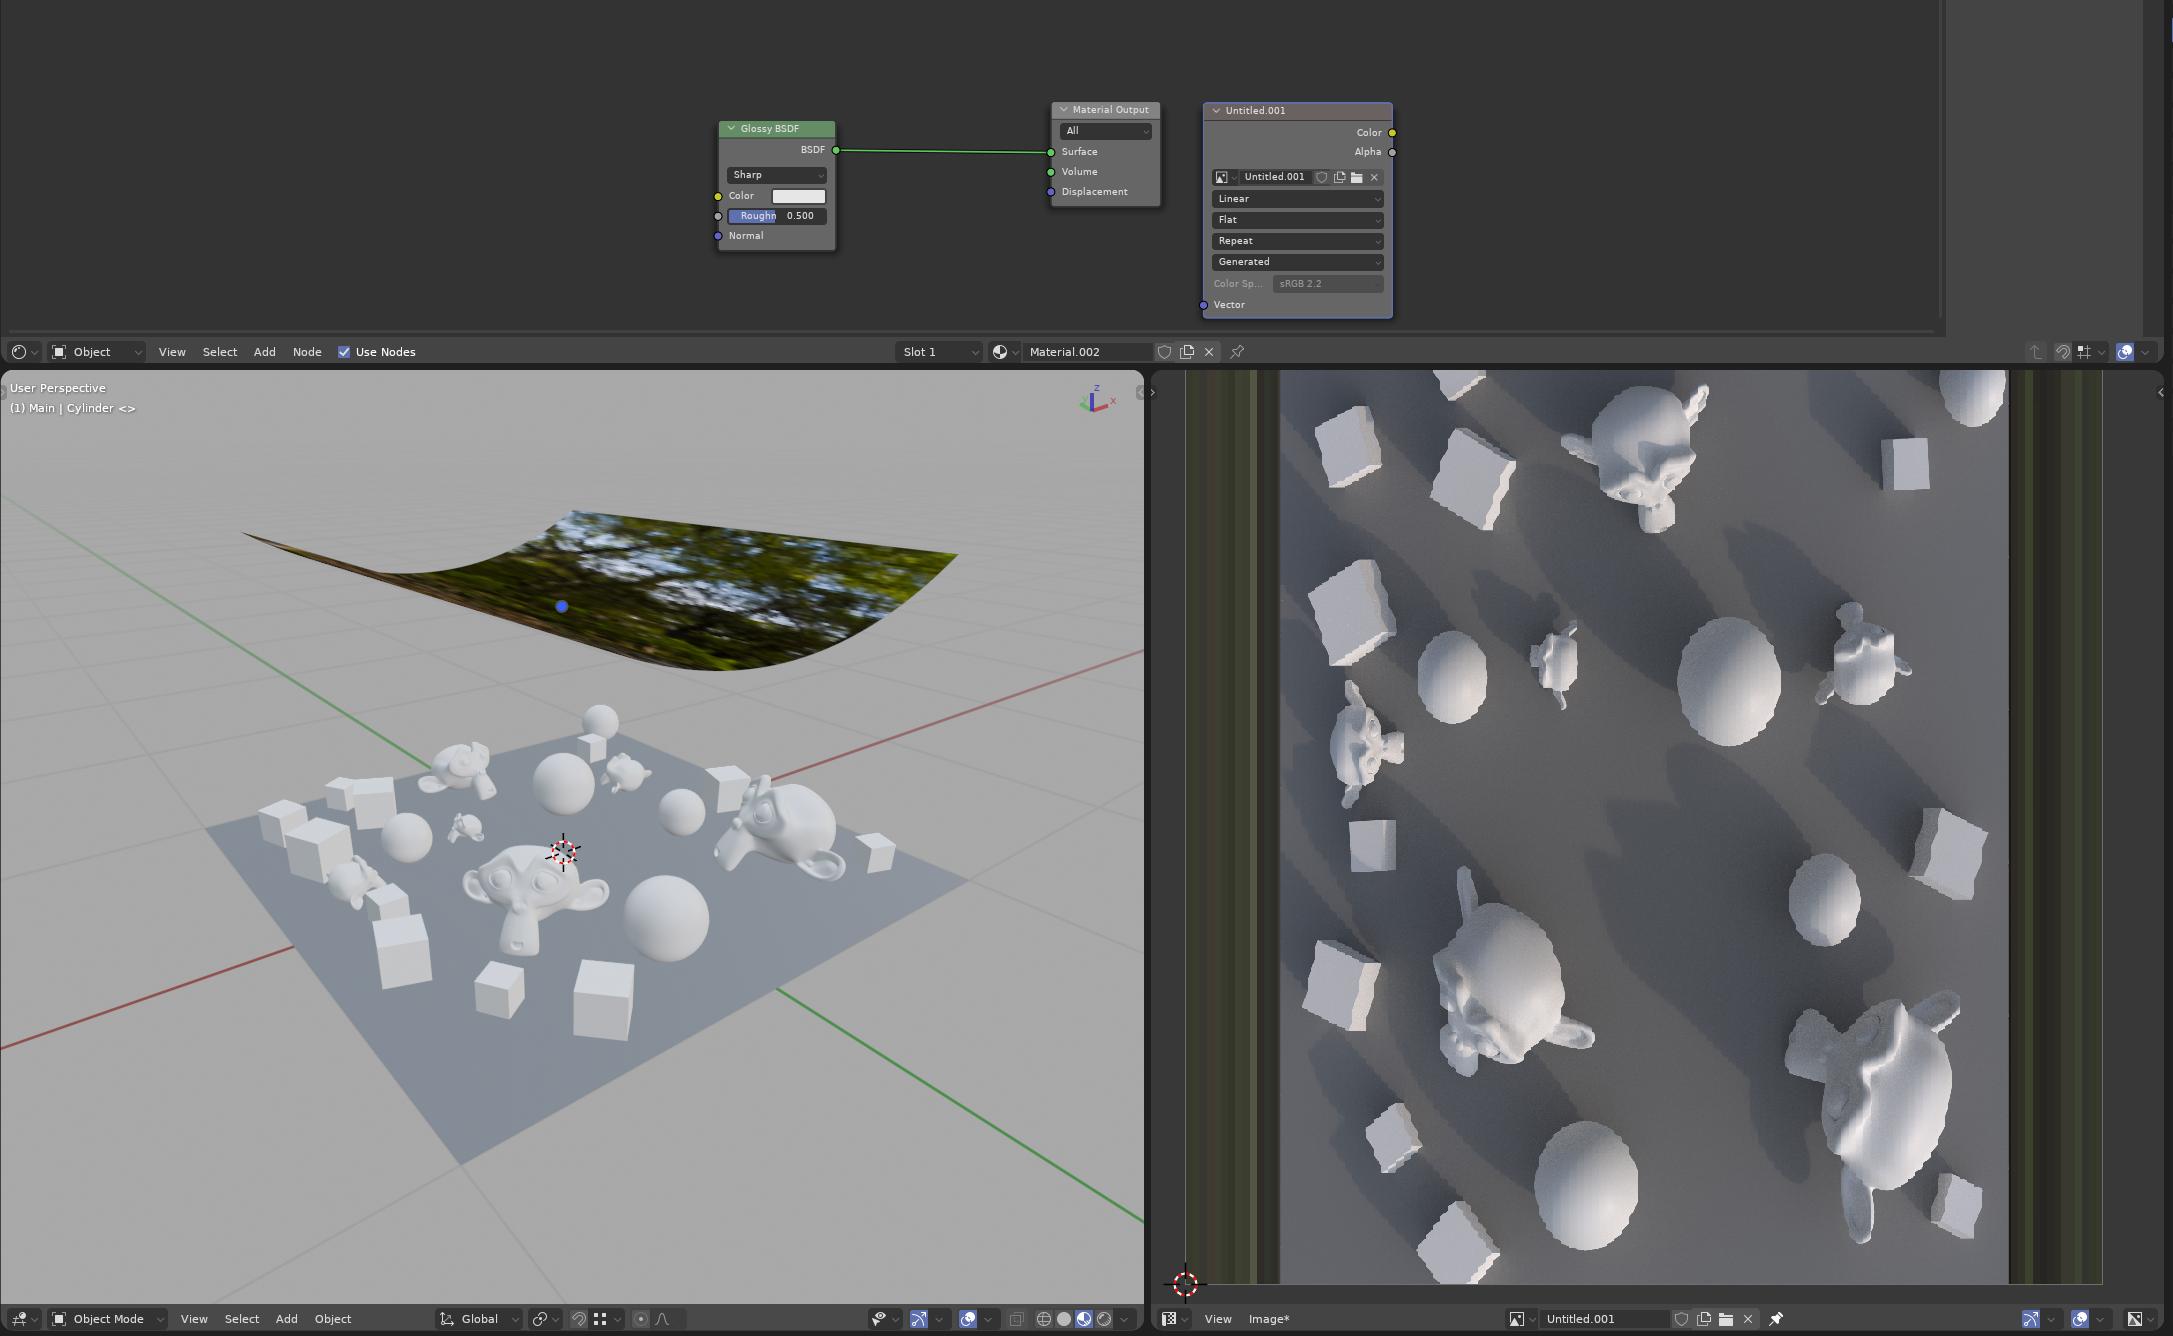Toggle viewport overlays button

[x=968, y=1319]
